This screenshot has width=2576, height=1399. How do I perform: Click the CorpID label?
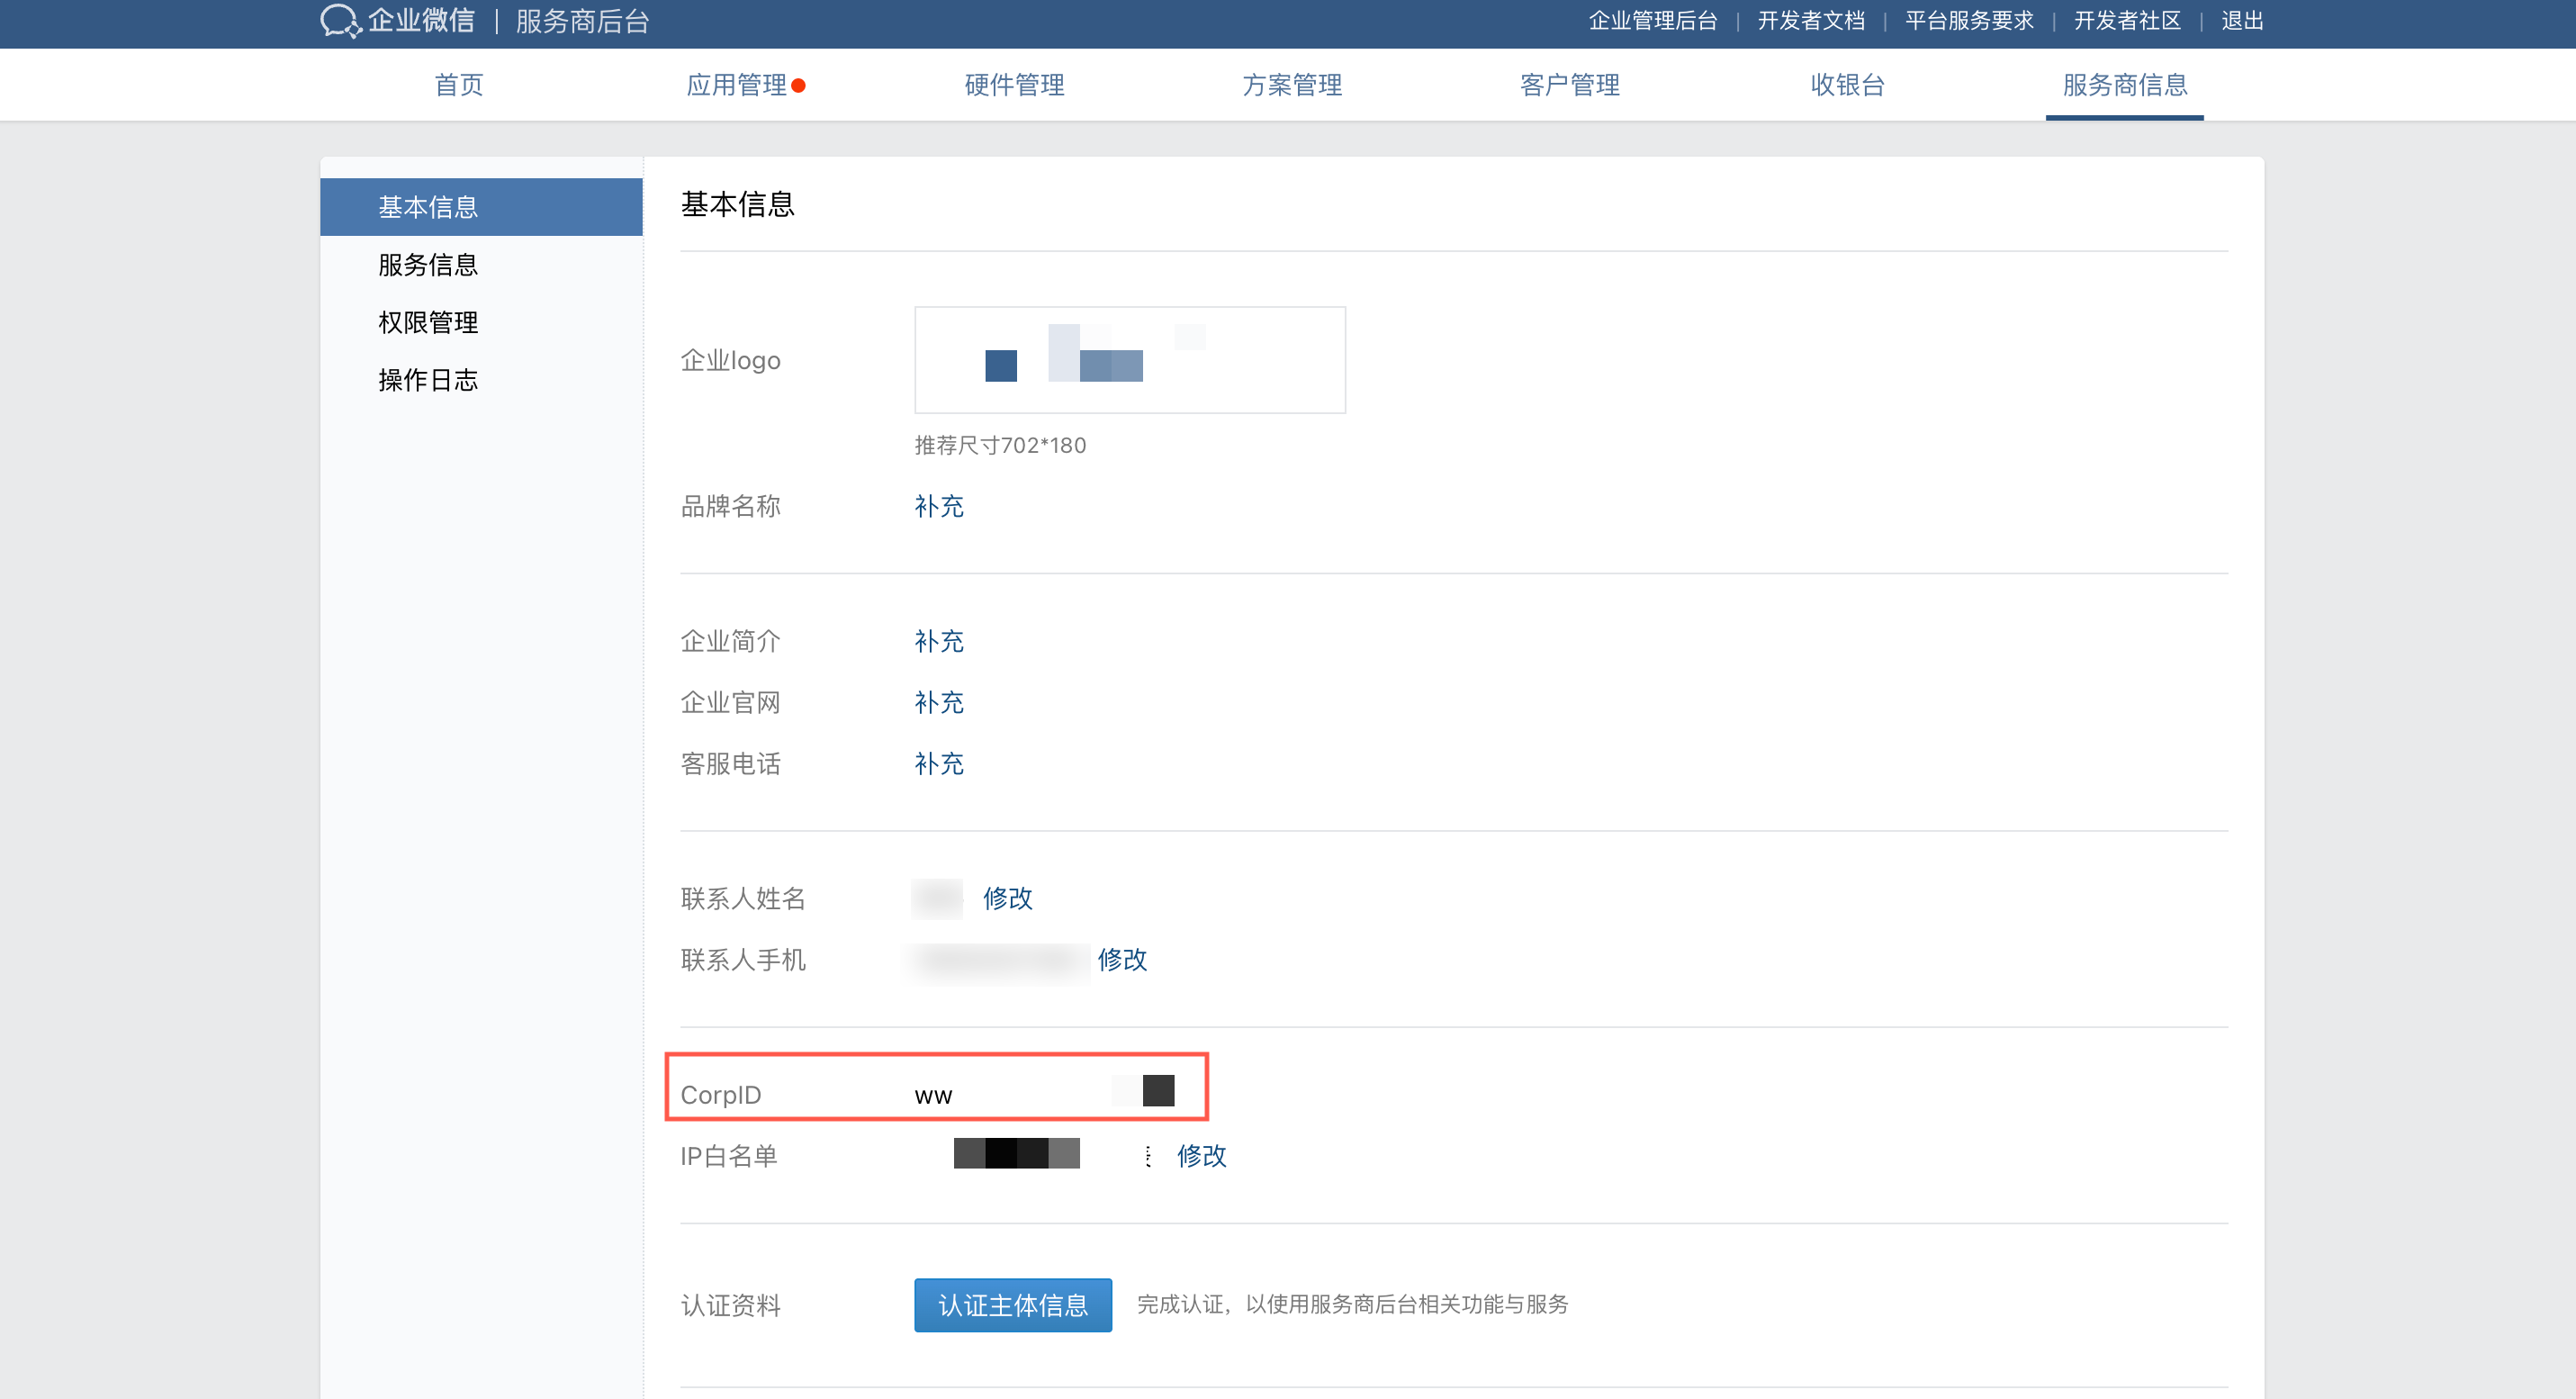pos(720,1095)
